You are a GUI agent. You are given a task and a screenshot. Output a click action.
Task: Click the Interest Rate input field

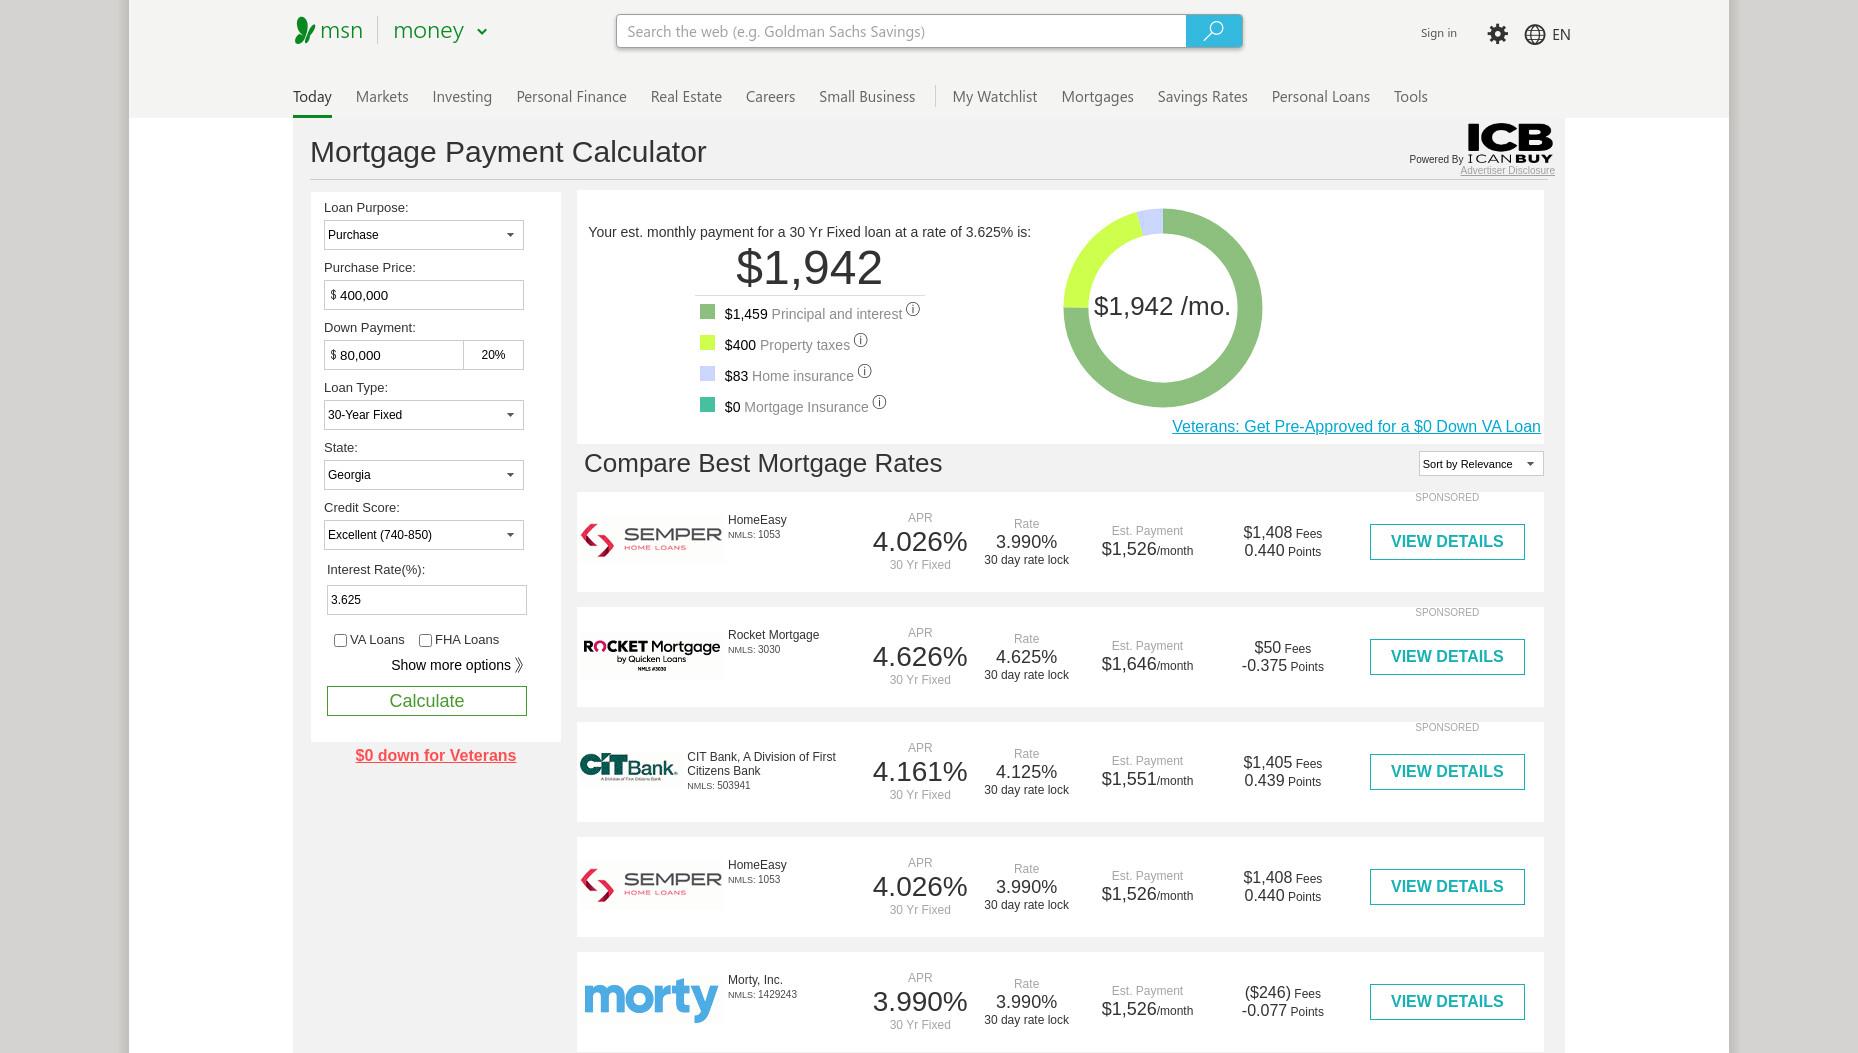tap(427, 600)
